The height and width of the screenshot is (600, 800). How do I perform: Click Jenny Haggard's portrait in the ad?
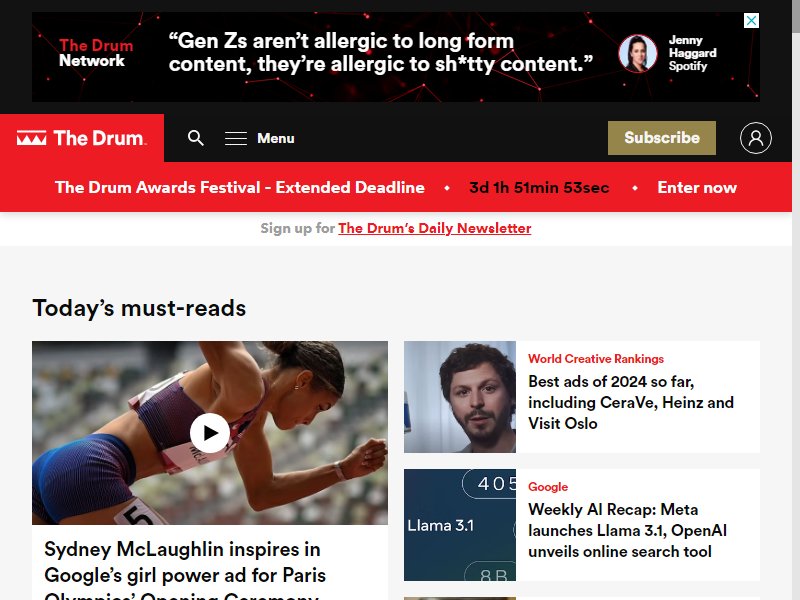tap(638, 54)
